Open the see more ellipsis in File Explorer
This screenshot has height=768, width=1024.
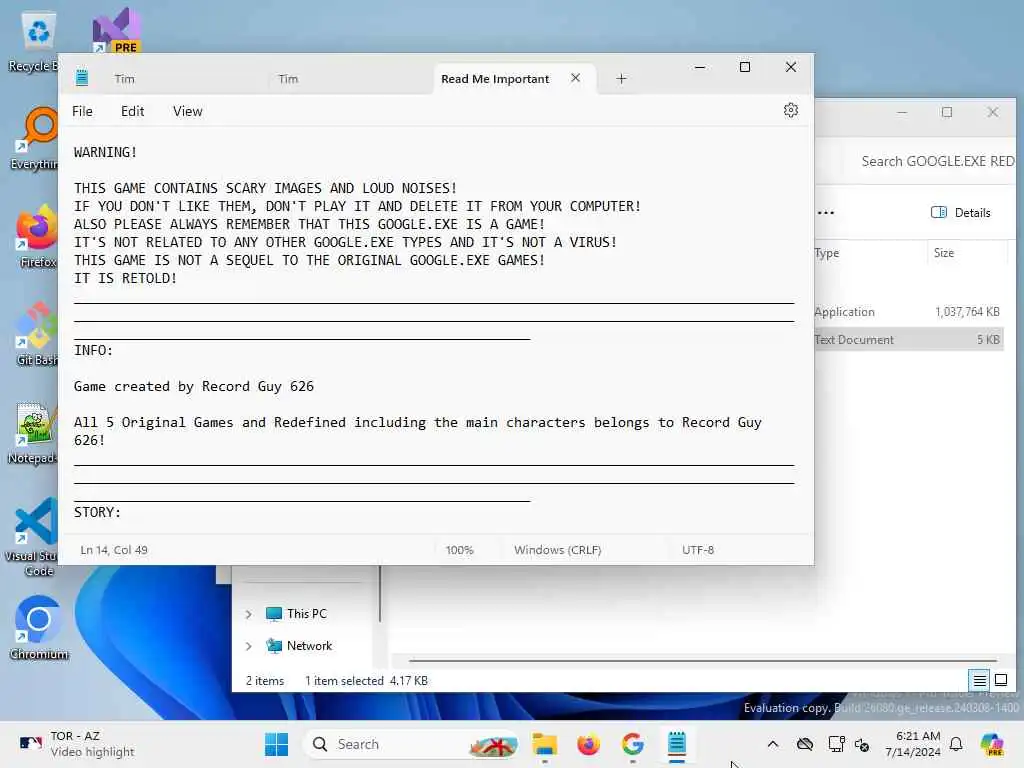click(x=825, y=212)
